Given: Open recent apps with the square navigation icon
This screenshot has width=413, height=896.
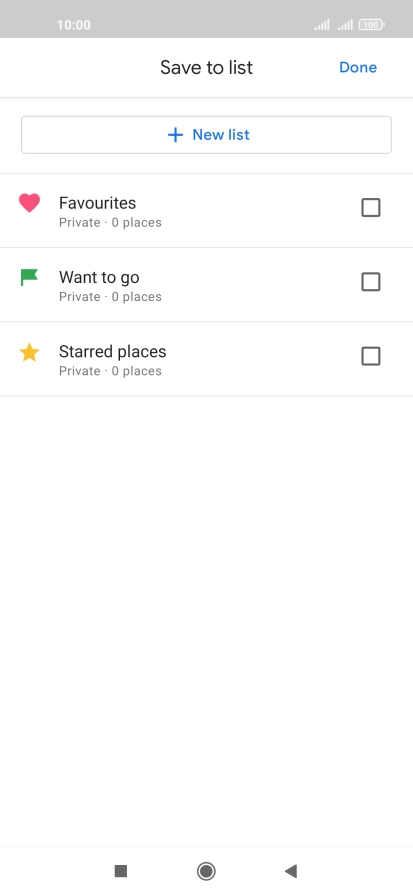Looking at the screenshot, I should coord(121,871).
